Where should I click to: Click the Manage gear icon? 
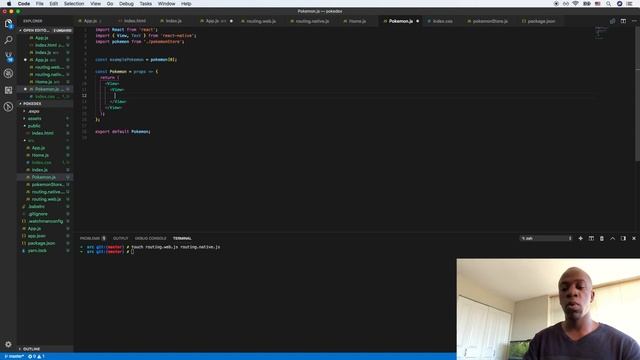[8, 344]
